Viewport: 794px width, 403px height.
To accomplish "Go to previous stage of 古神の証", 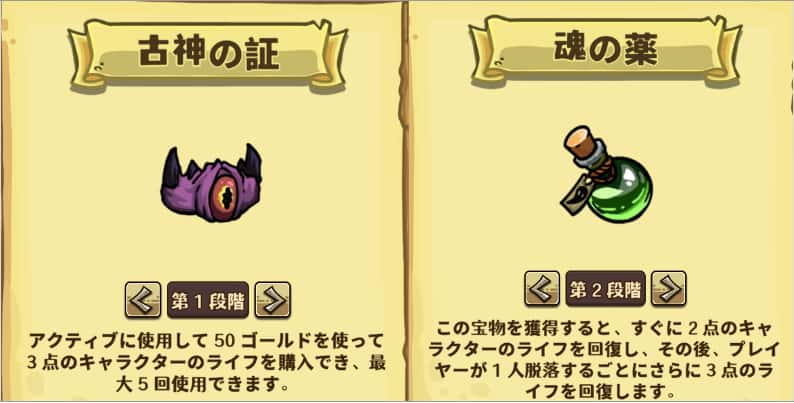I will 143,300.
